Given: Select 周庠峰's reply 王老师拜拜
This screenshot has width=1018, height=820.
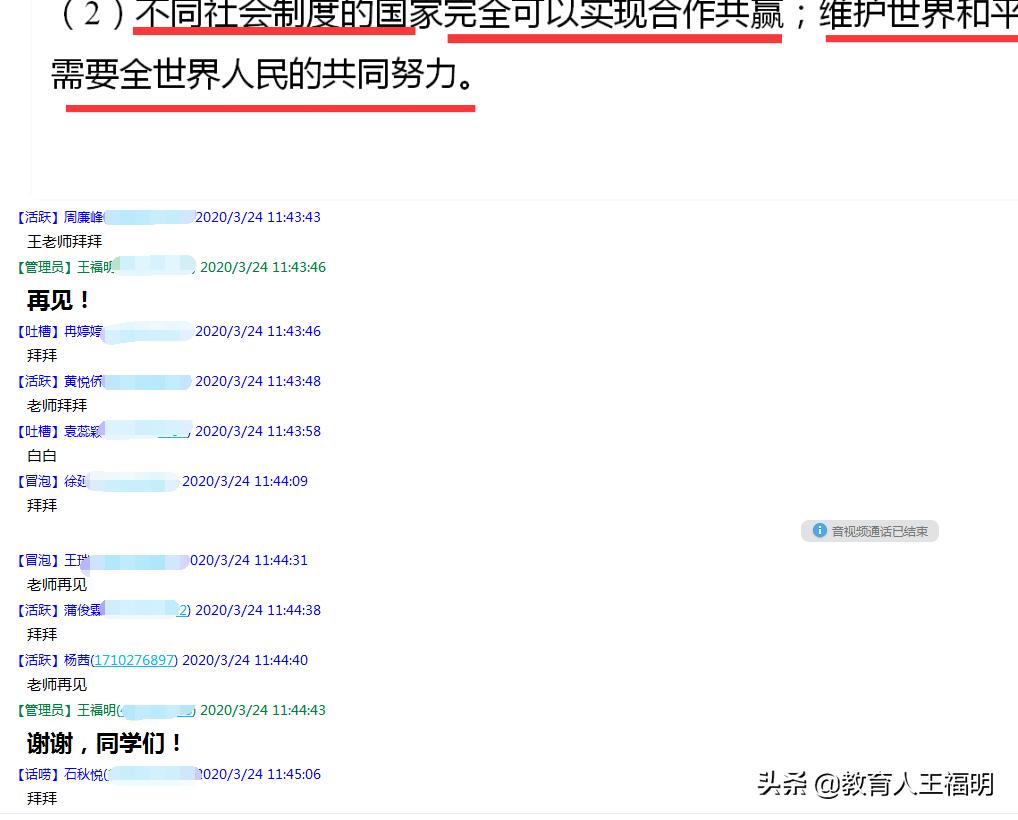Looking at the screenshot, I should tap(64, 241).
